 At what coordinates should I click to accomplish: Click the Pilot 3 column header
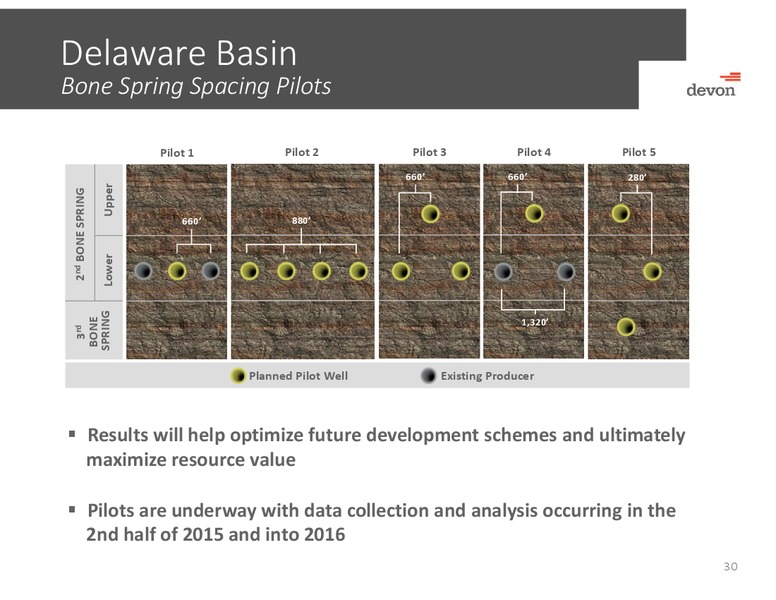click(430, 152)
